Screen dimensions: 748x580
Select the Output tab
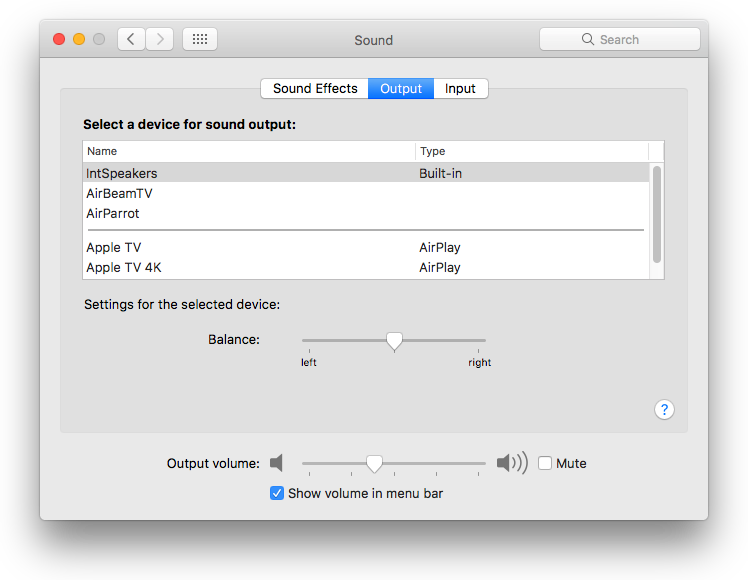click(401, 88)
